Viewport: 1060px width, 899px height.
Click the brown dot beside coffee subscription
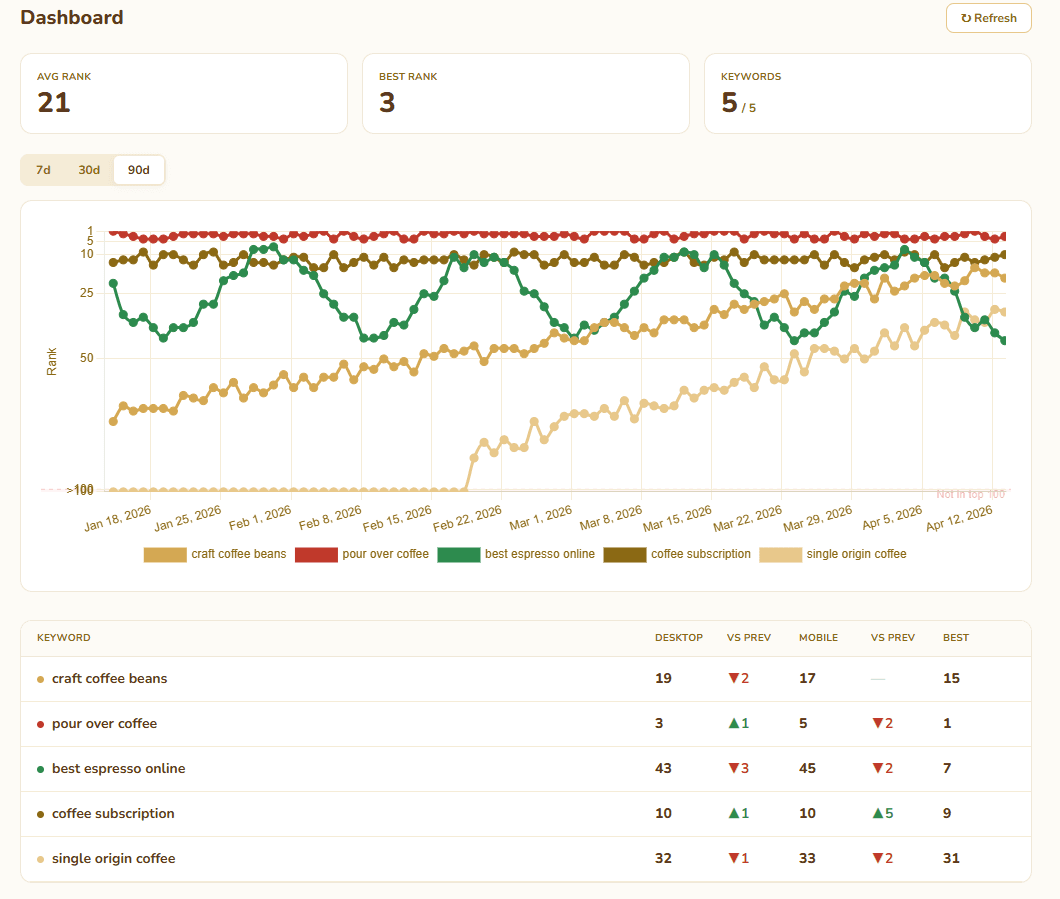click(41, 815)
